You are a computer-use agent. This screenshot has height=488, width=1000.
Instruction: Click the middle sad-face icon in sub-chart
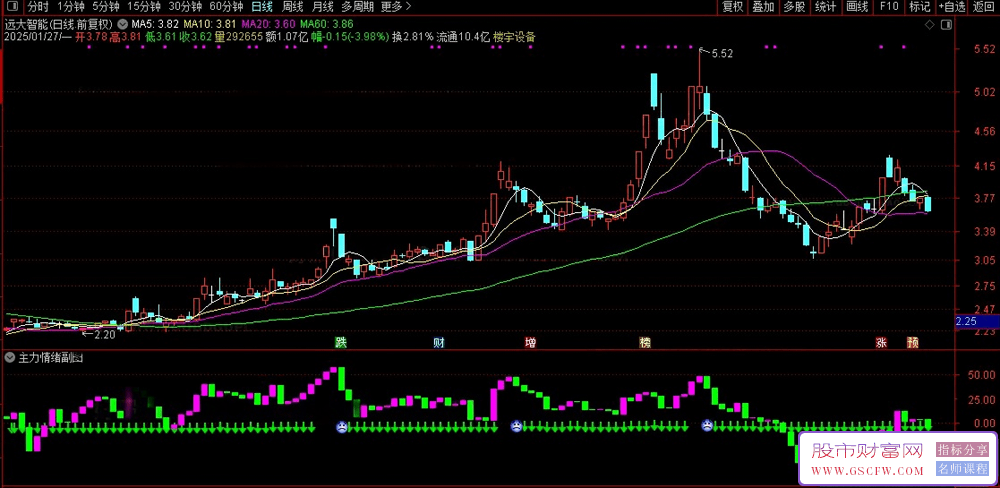point(515,425)
